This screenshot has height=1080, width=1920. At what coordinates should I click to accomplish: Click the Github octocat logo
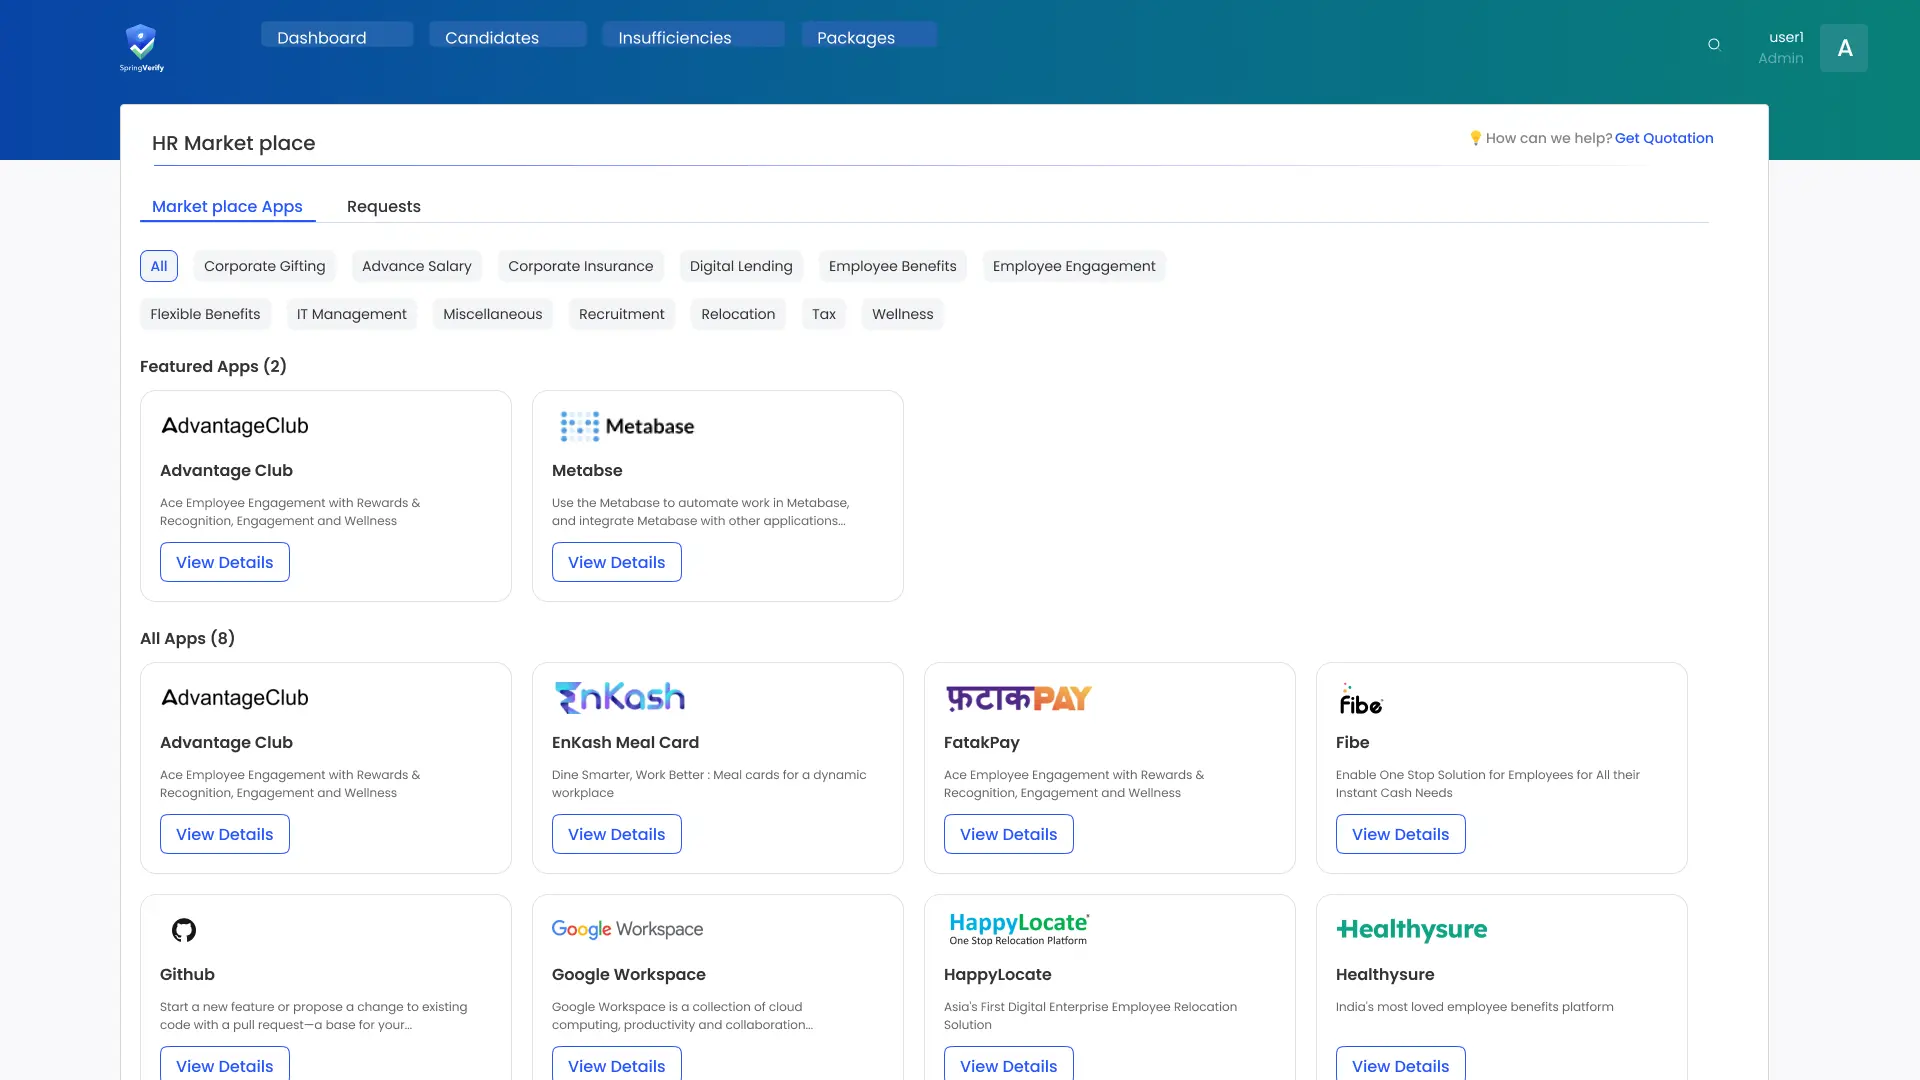184,930
